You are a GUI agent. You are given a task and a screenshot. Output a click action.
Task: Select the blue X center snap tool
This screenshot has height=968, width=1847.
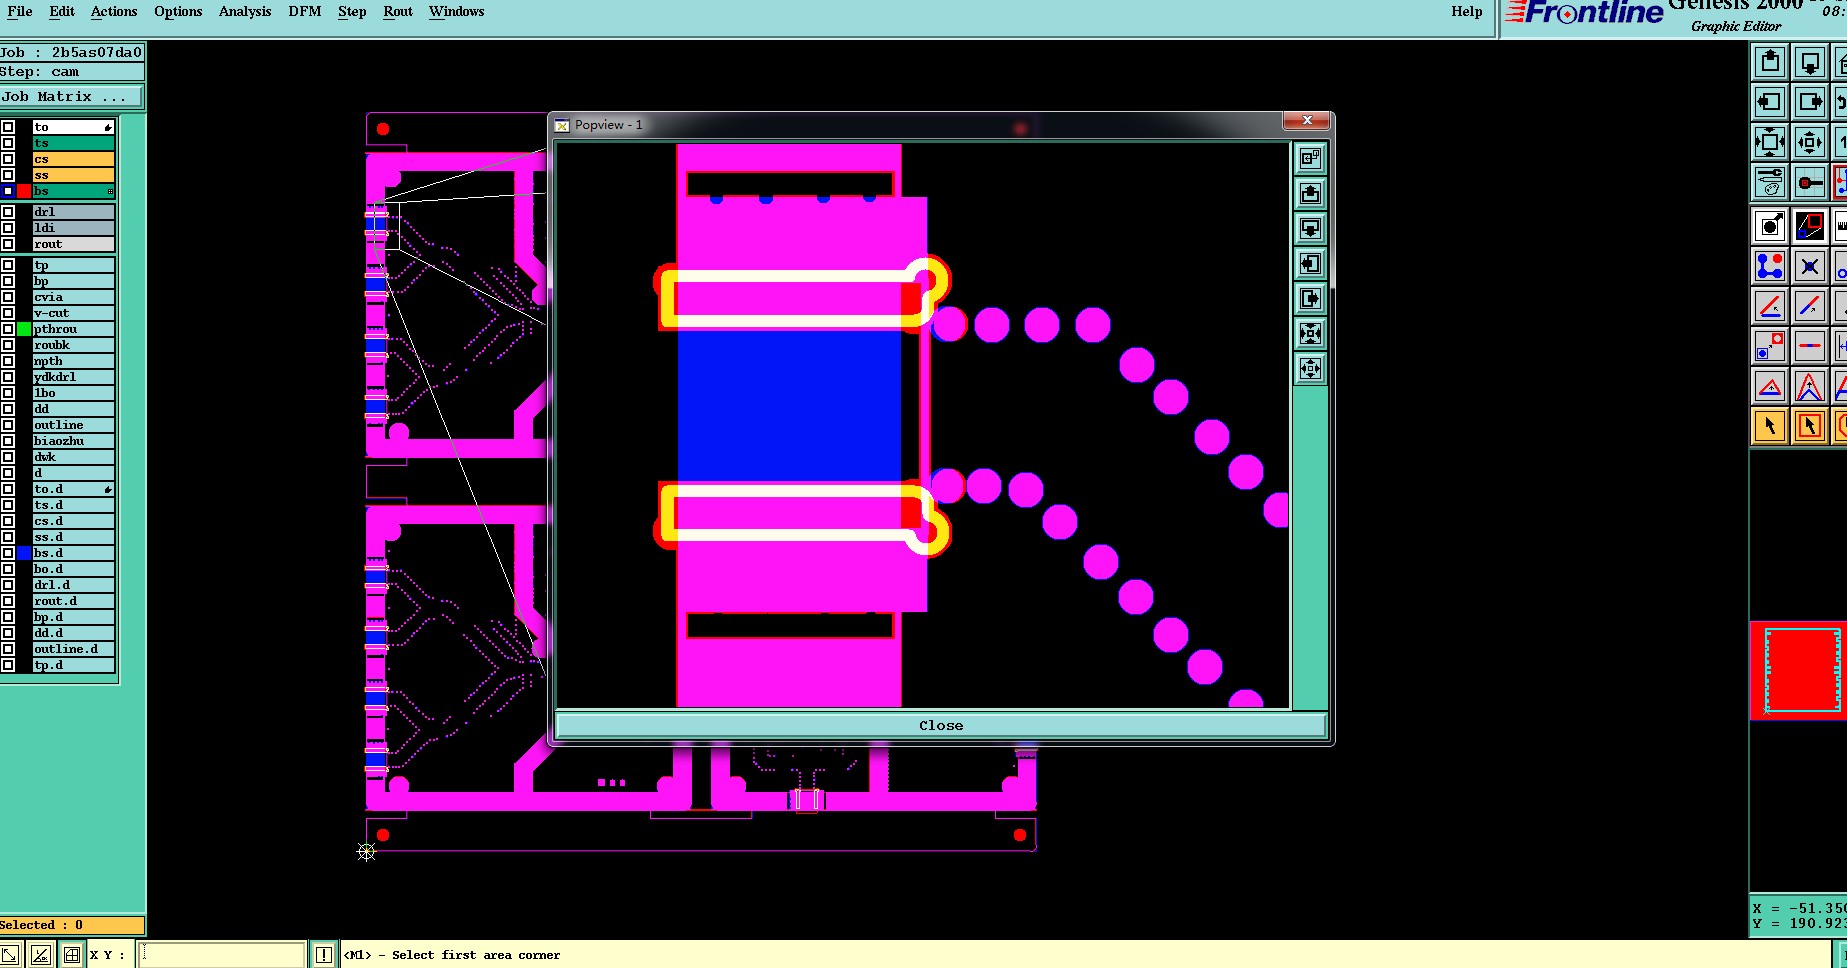[x=1810, y=266]
